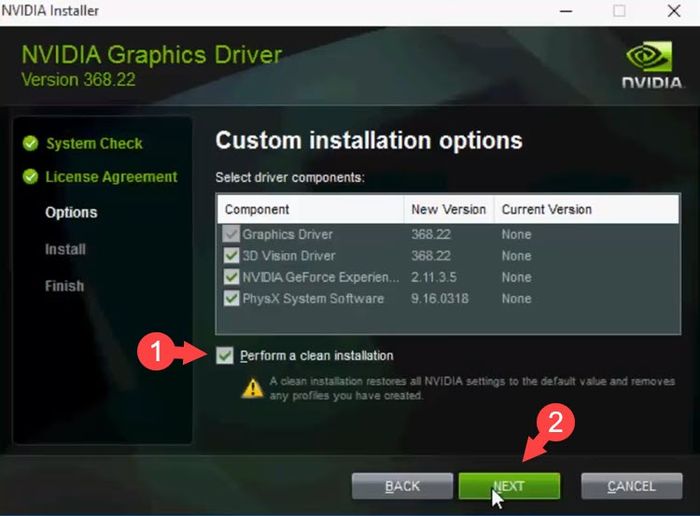Uncheck the PhysX System Software checkbox

pos(231,298)
